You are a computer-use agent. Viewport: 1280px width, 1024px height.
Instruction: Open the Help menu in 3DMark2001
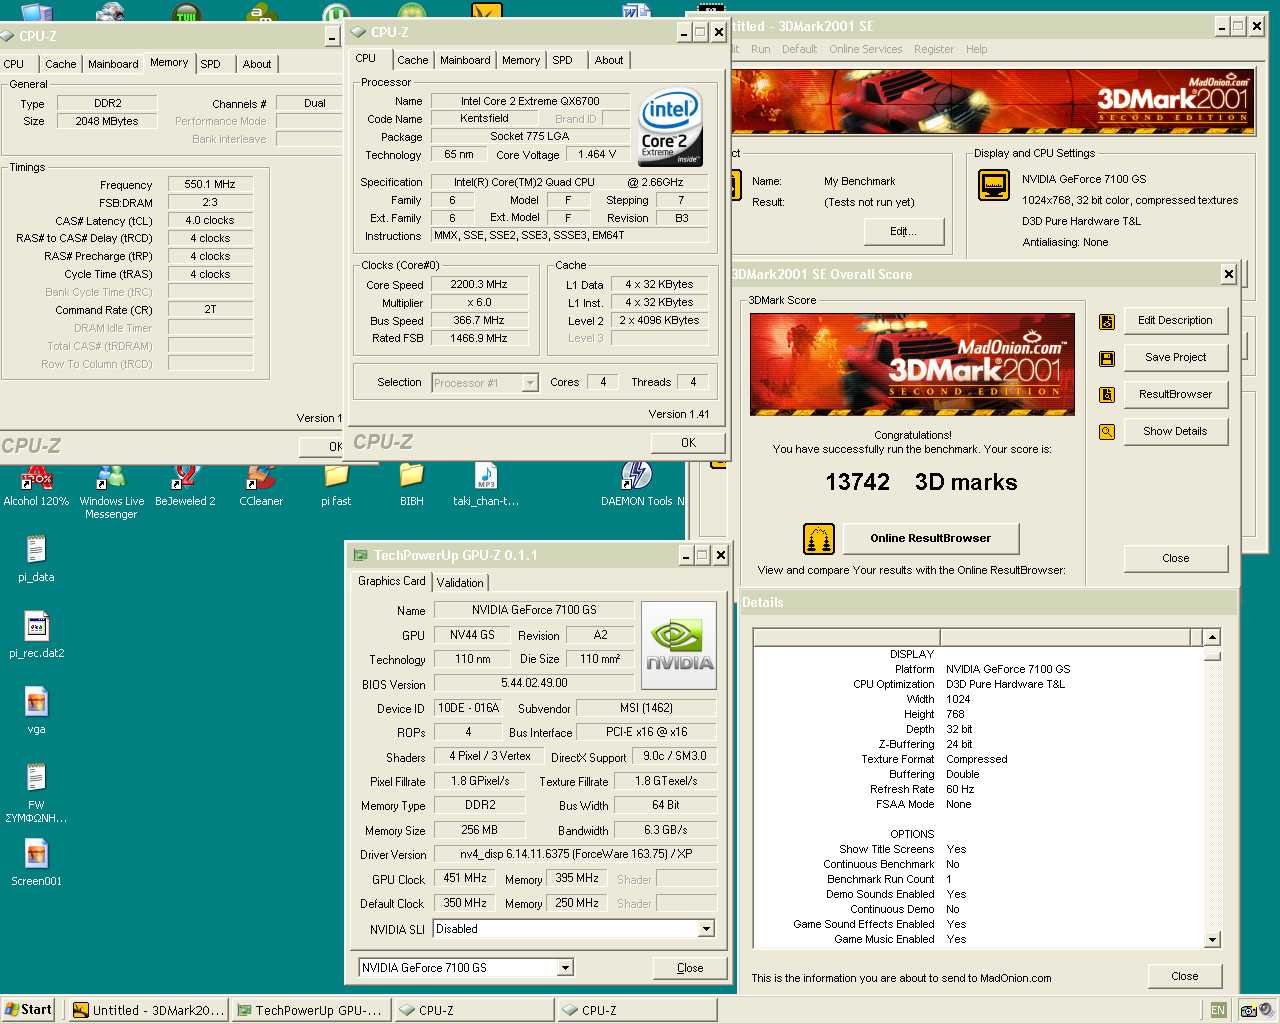click(976, 49)
